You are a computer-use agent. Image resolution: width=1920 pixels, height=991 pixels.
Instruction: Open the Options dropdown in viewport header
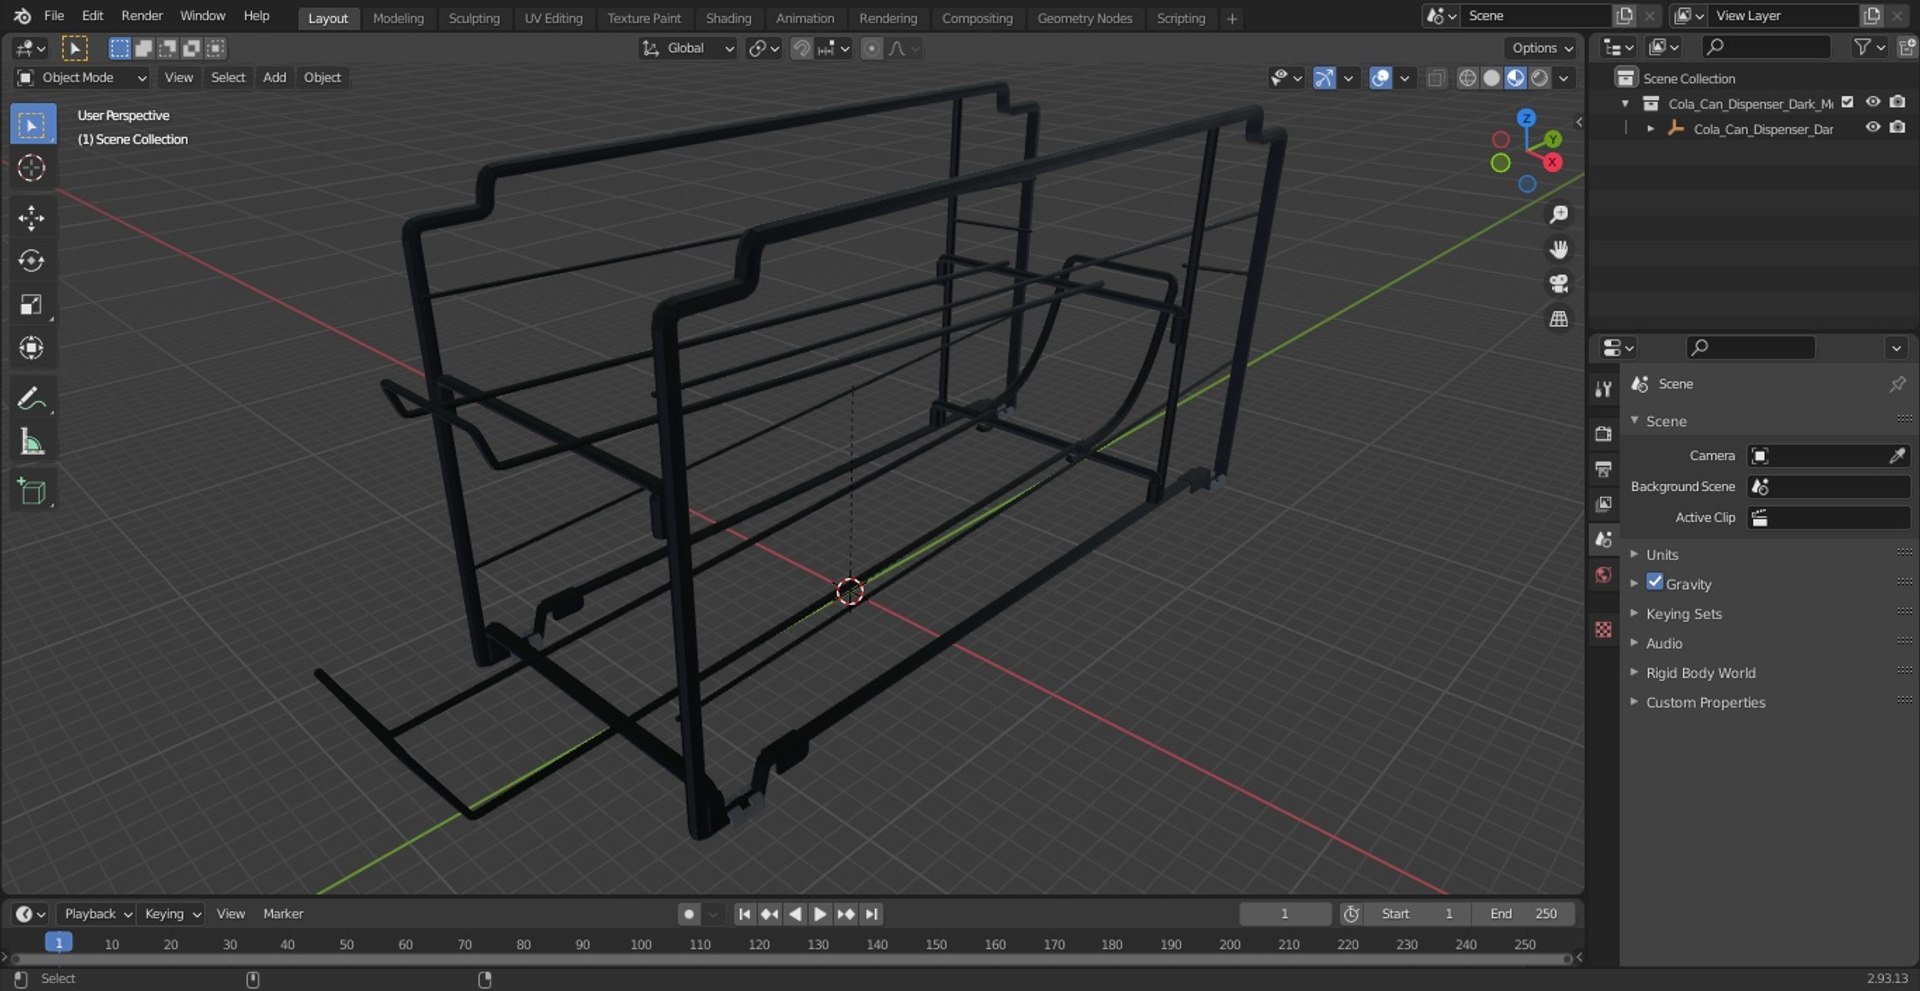coord(1542,48)
